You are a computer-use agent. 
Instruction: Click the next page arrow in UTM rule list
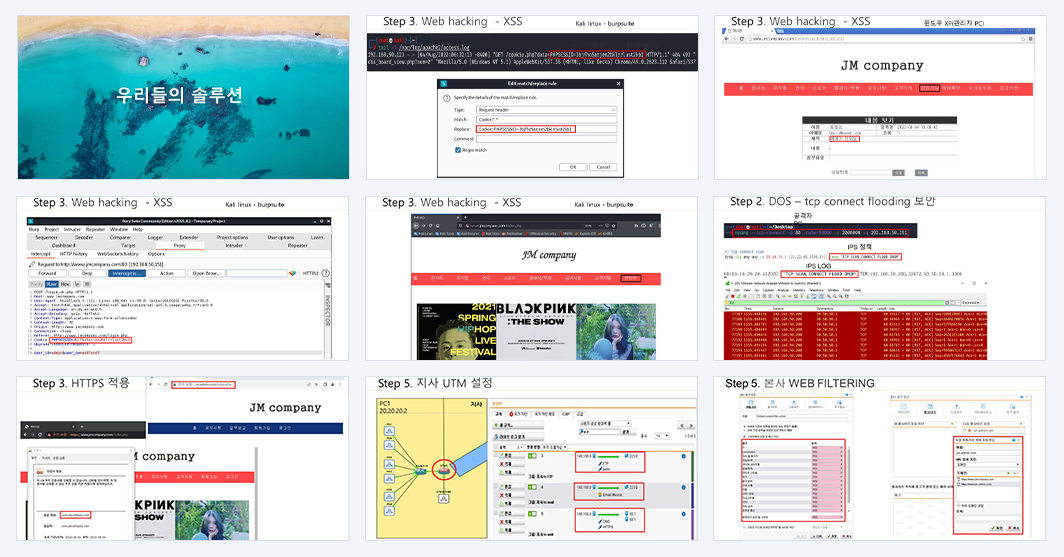[691, 425]
